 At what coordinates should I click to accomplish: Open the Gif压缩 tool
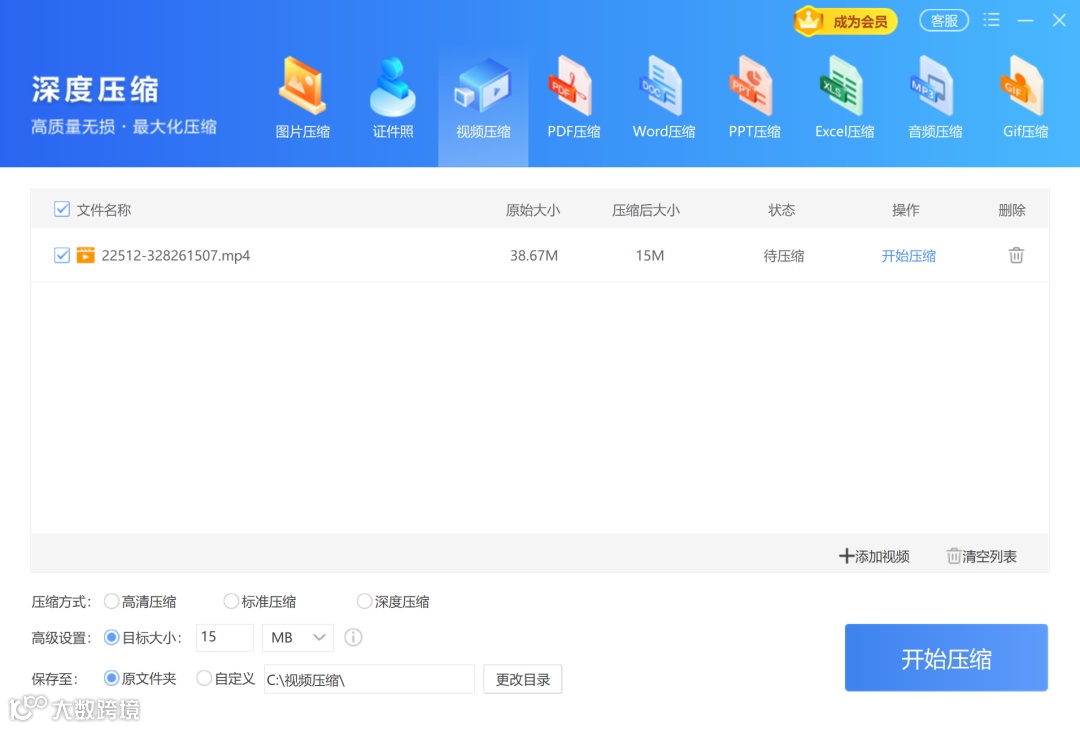(x=1025, y=98)
